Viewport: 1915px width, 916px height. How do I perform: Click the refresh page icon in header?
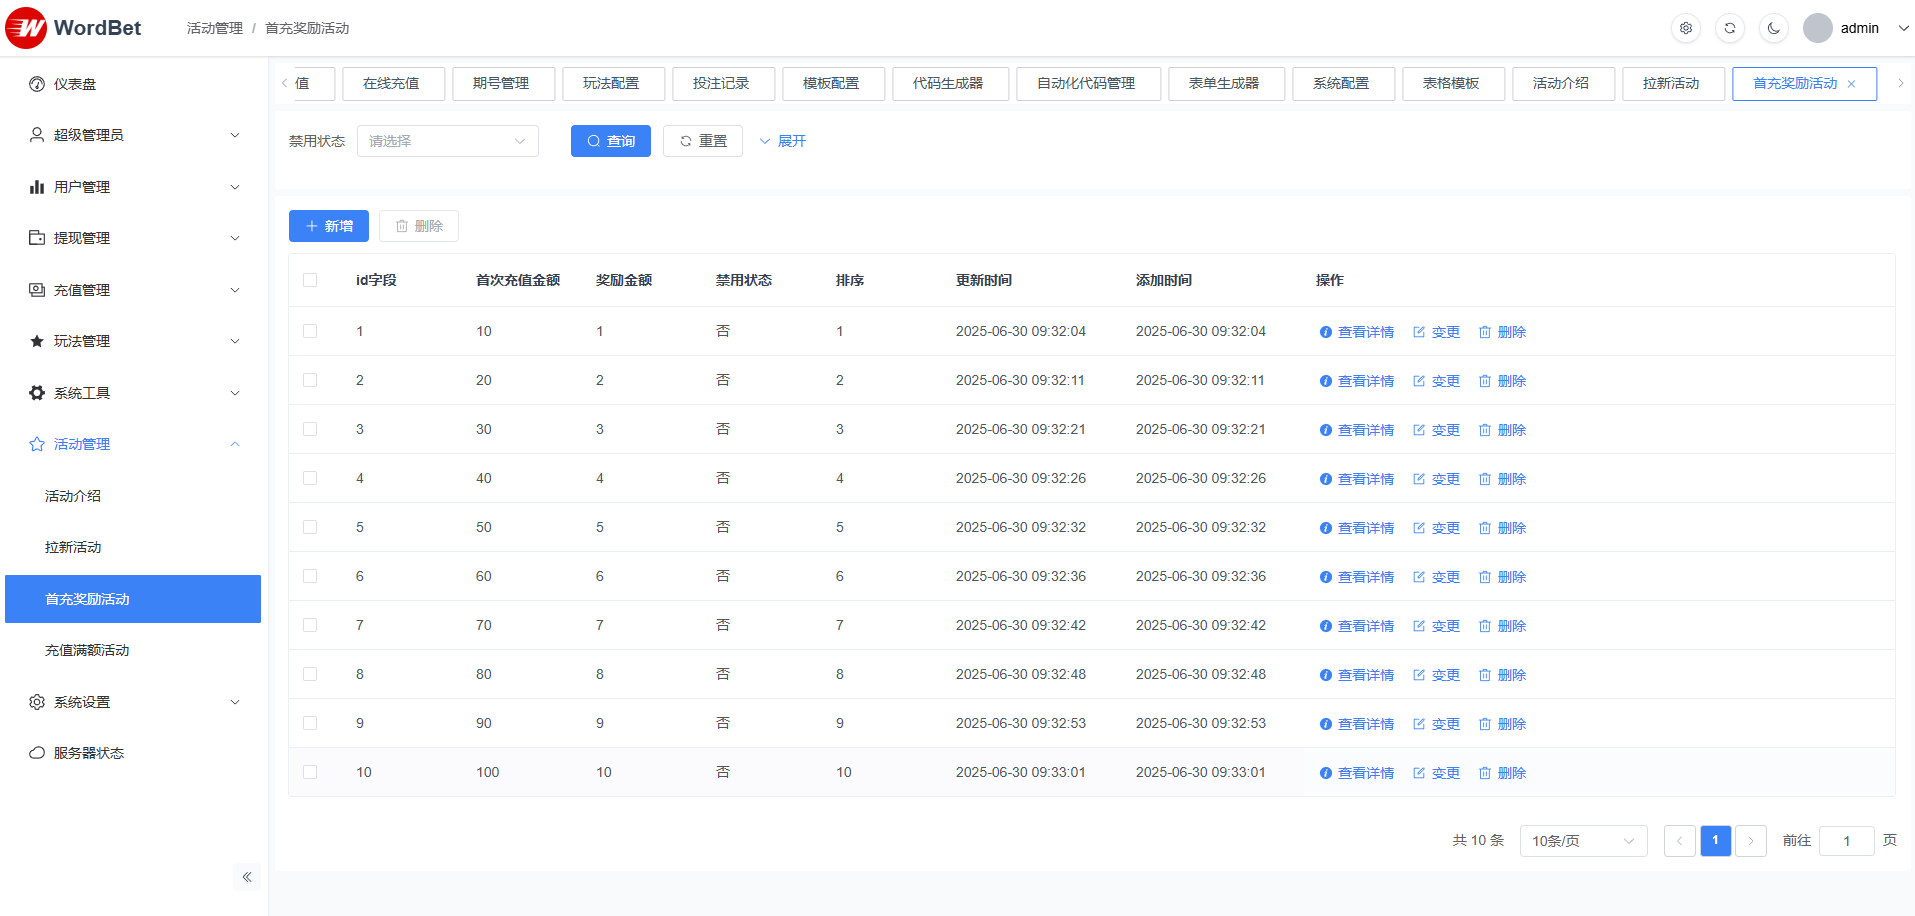pos(1729,28)
